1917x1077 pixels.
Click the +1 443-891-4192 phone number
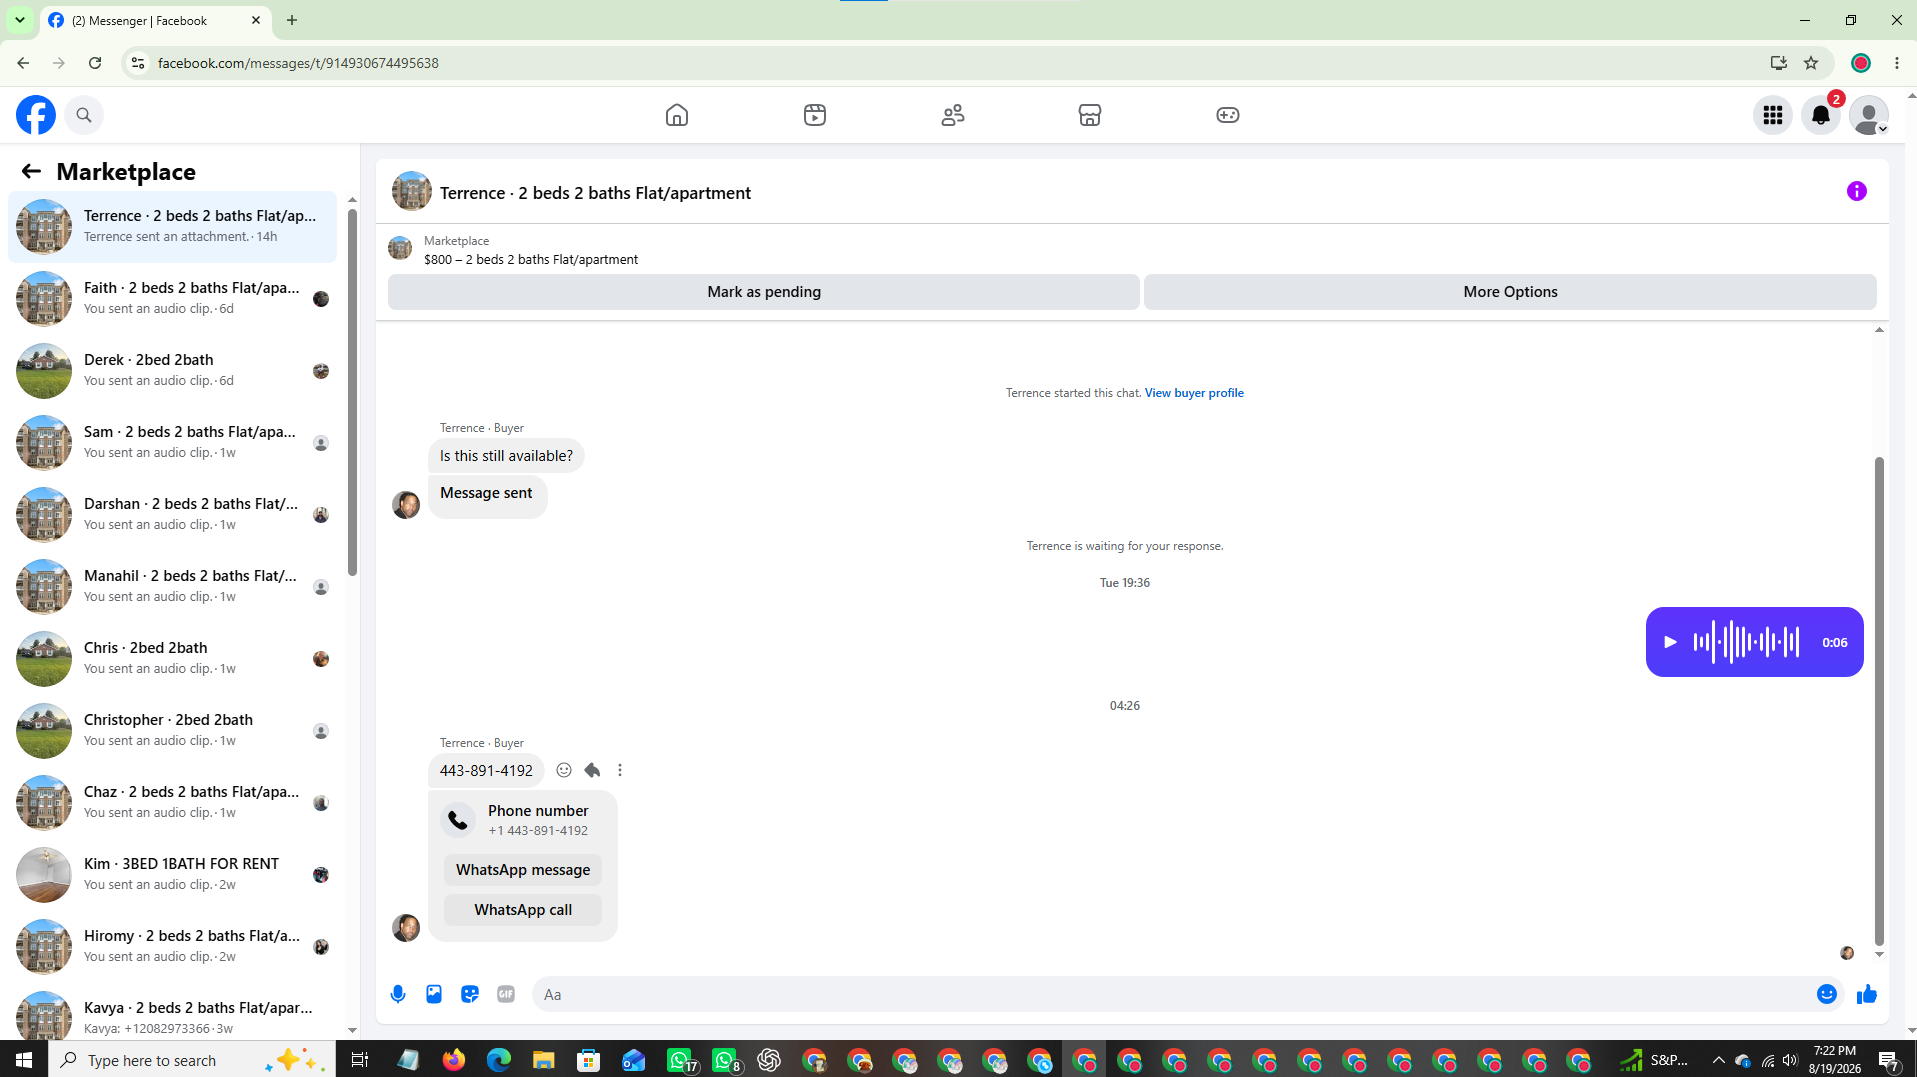[x=538, y=831]
